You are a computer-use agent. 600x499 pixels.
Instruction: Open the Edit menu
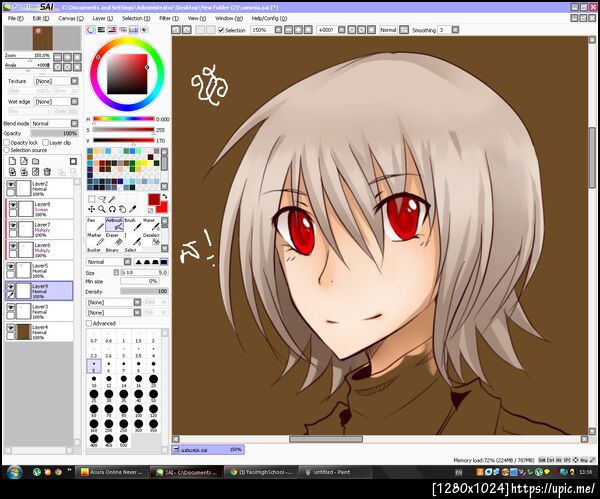pyautogui.click(x=41, y=18)
